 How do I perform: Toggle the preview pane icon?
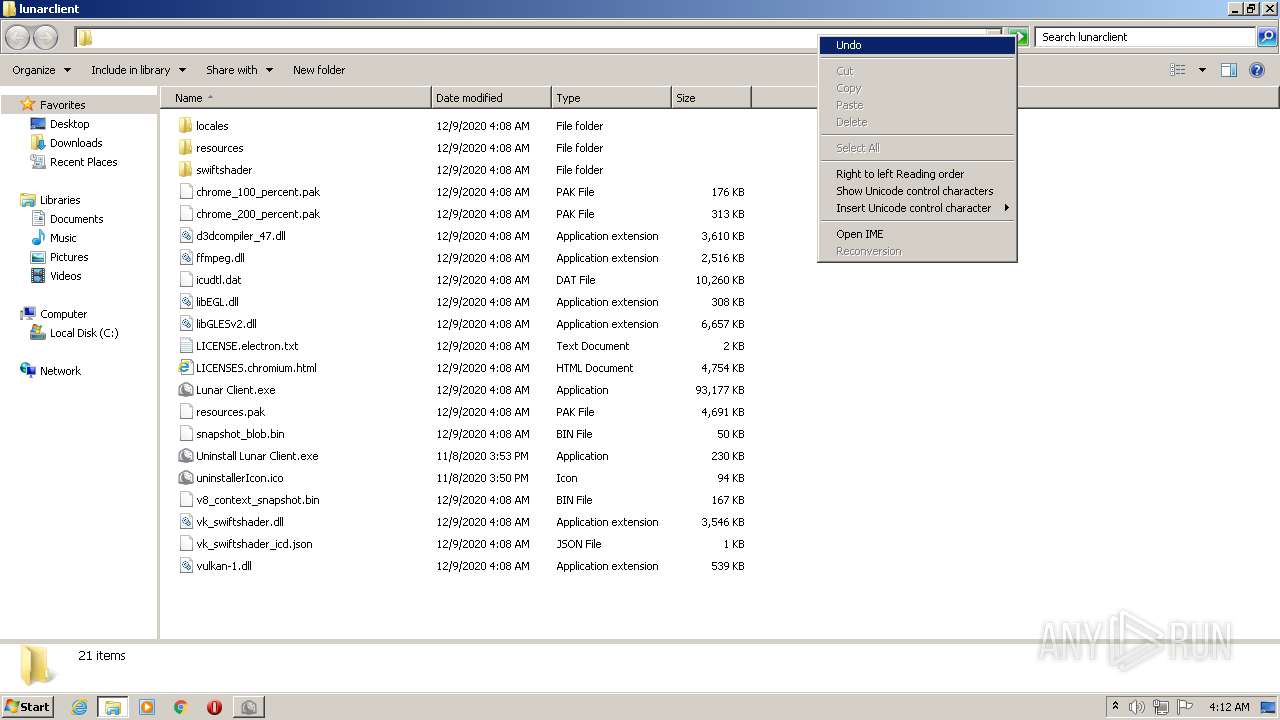click(x=1229, y=70)
